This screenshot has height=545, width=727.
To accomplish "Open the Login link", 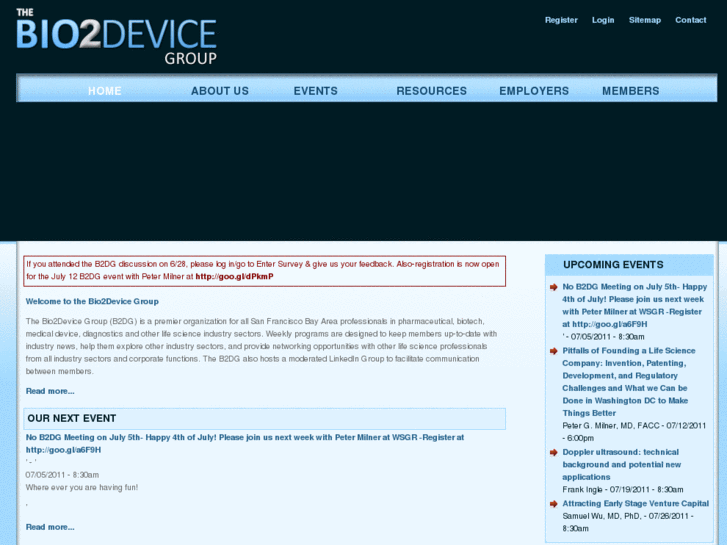I will coord(603,20).
